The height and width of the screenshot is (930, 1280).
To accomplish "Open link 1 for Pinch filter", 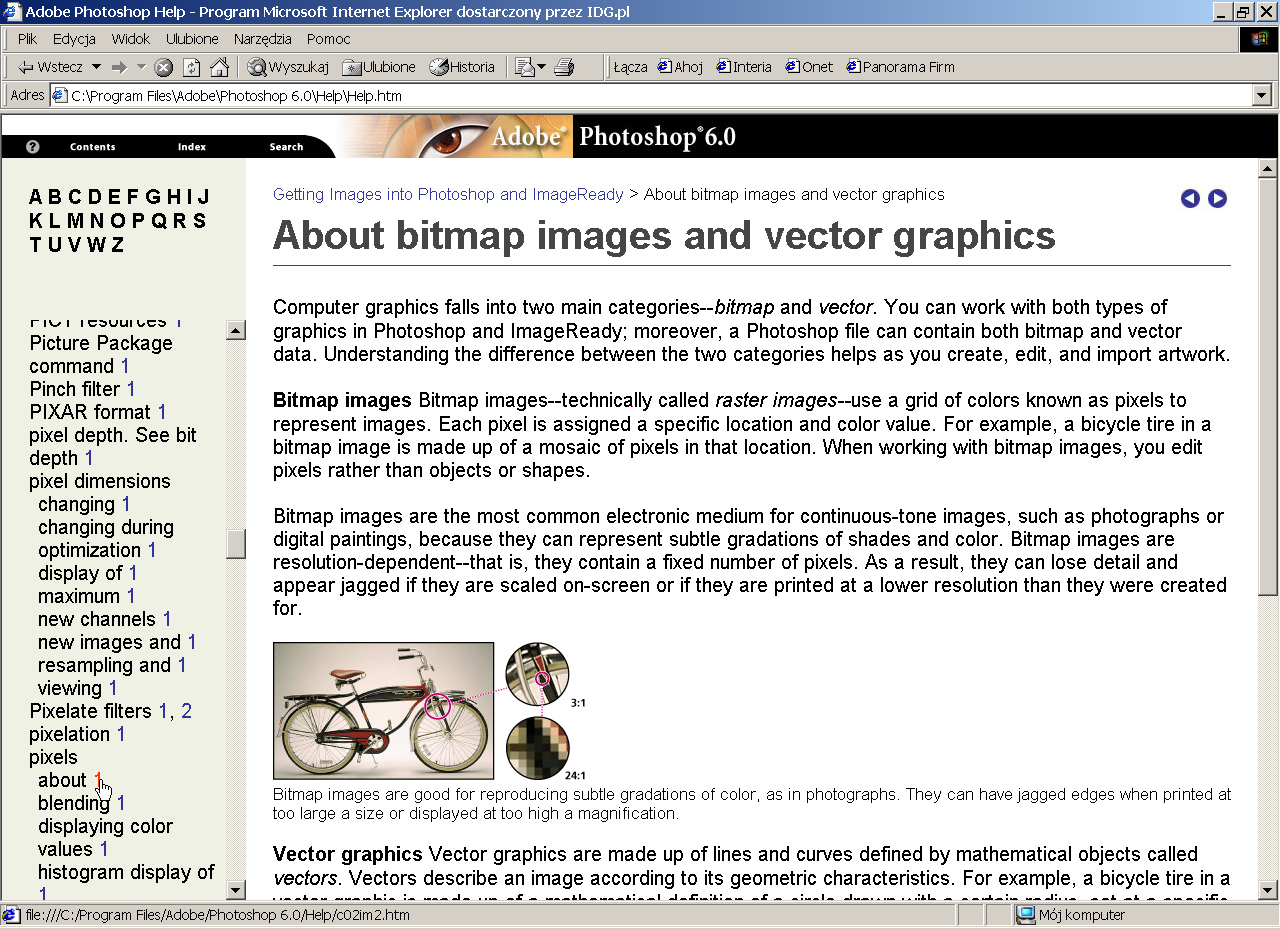I will click(x=131, y=389).
